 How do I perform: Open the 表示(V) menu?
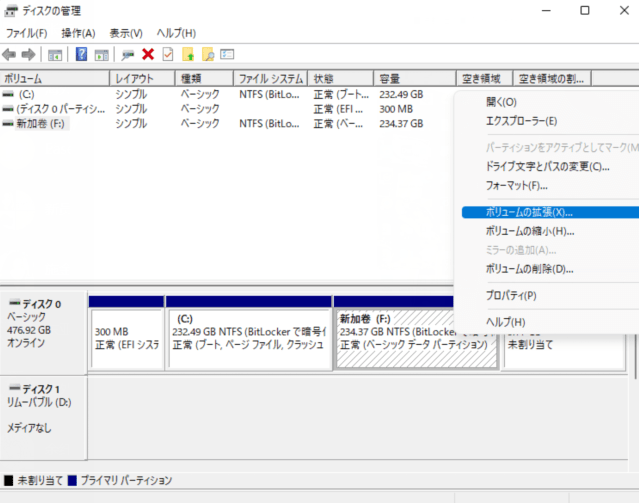point(126,33)
